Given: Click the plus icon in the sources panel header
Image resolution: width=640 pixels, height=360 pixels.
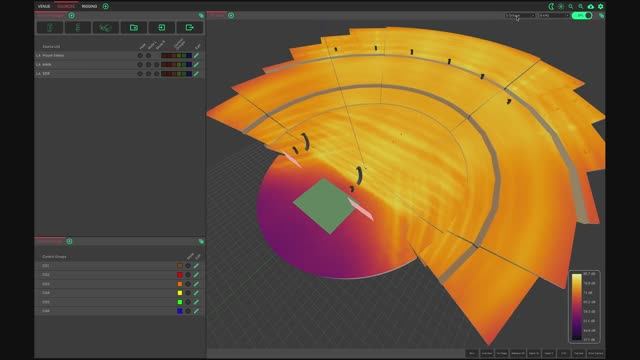Looking at the screenshot, I should coord(72,16).
